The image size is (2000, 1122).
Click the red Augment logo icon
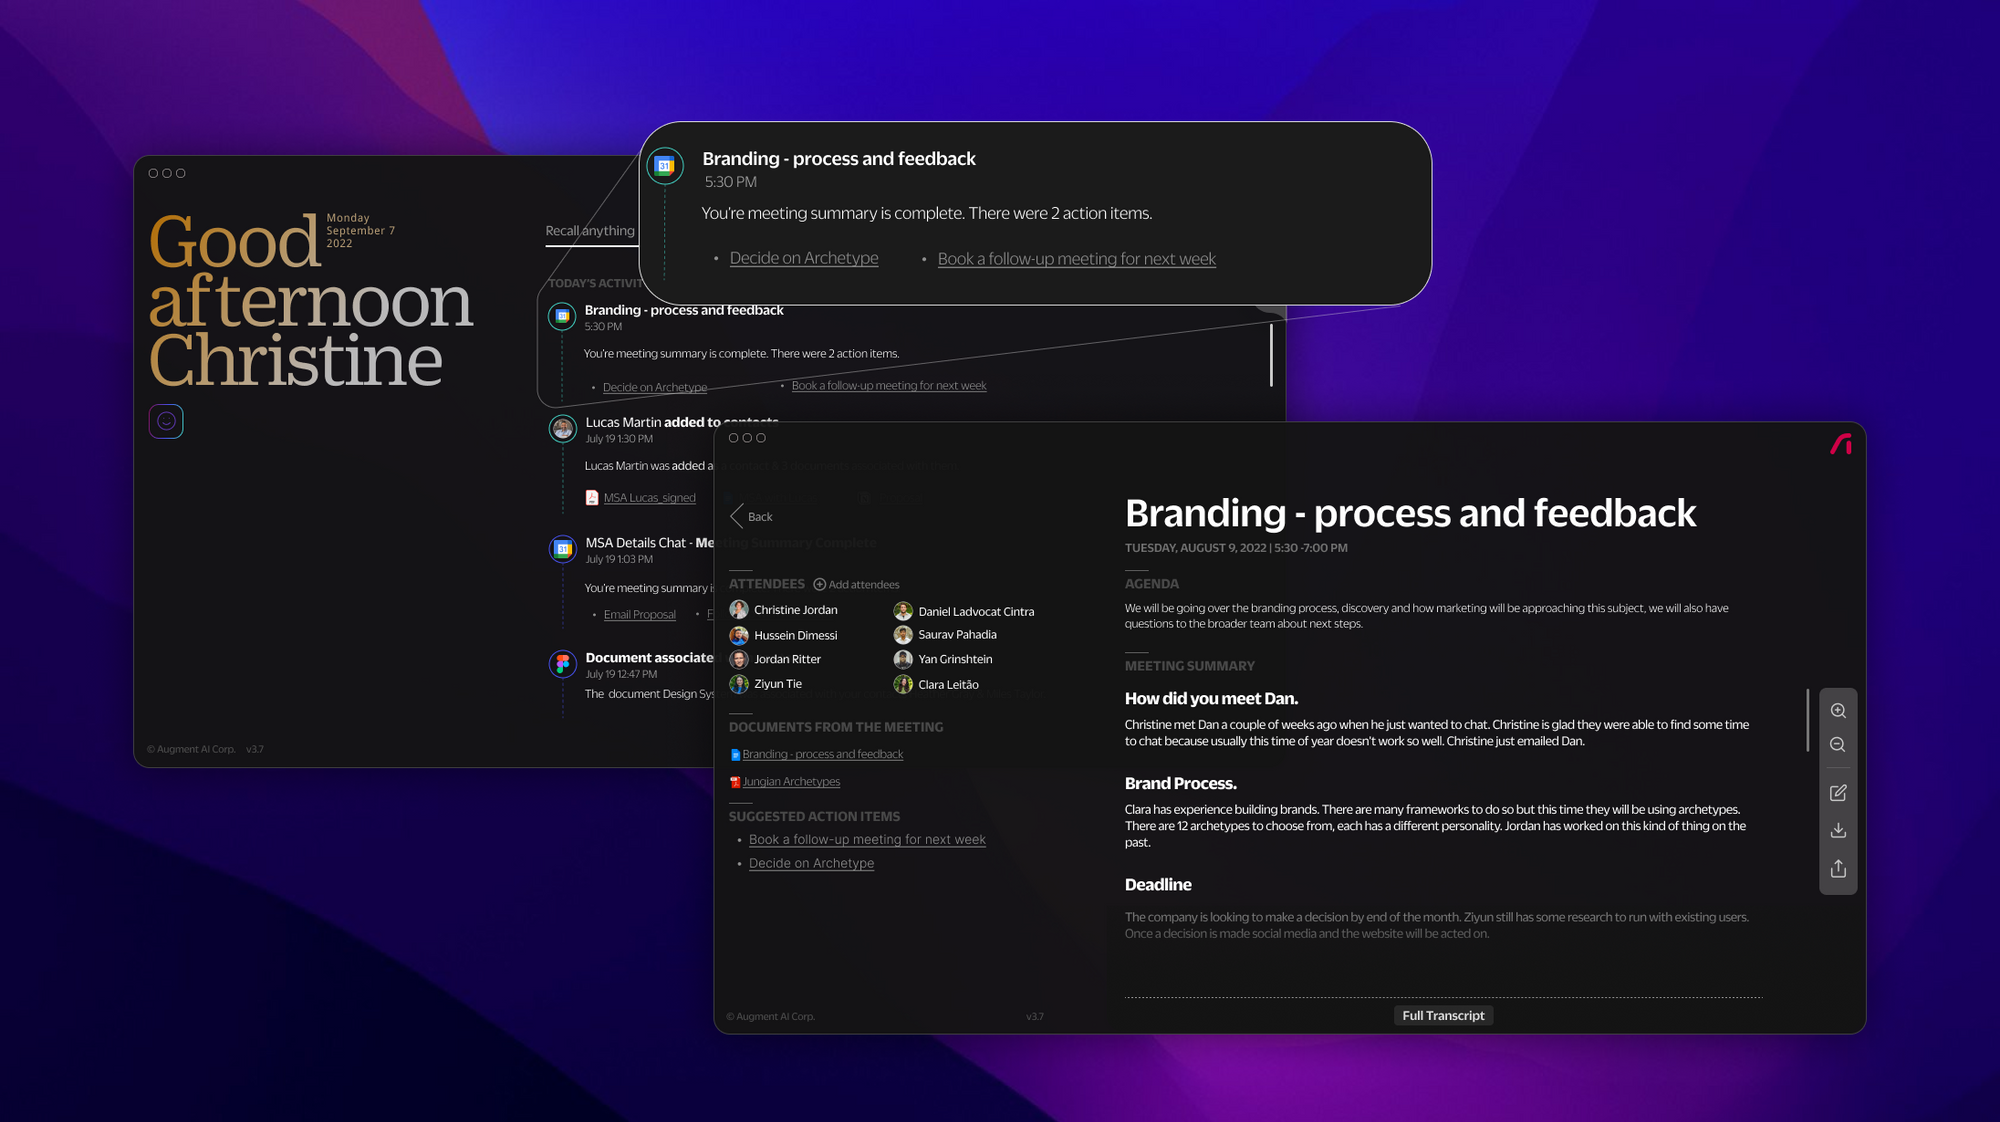point(1841,445)
